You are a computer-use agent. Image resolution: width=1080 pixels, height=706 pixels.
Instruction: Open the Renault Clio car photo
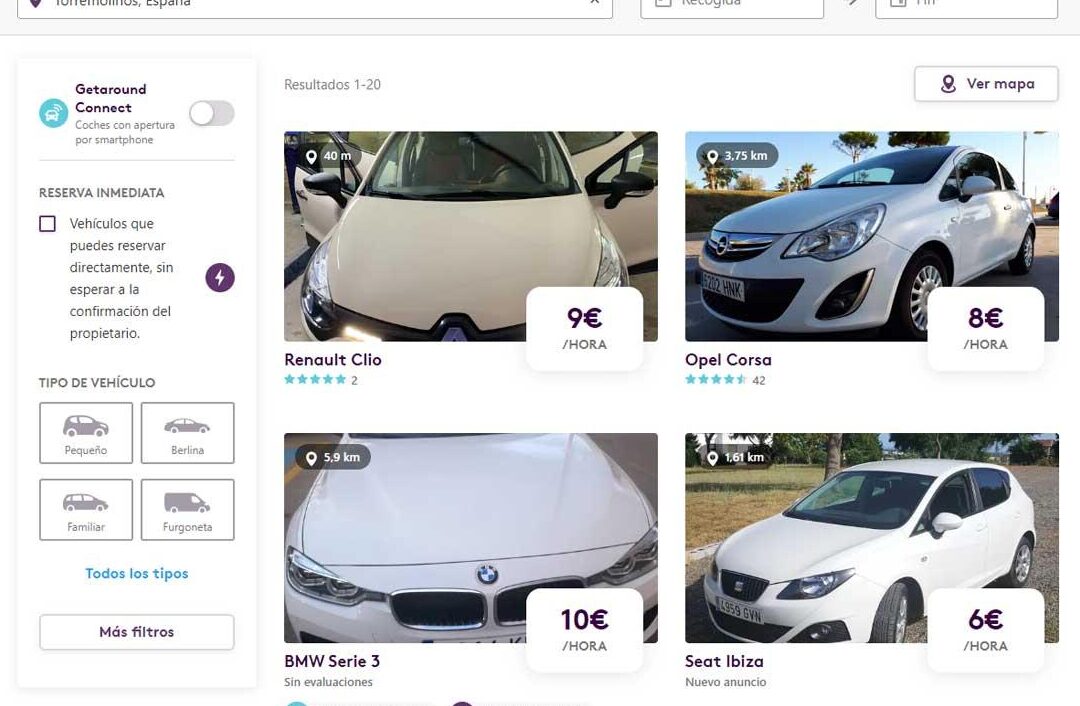point(470,236)
